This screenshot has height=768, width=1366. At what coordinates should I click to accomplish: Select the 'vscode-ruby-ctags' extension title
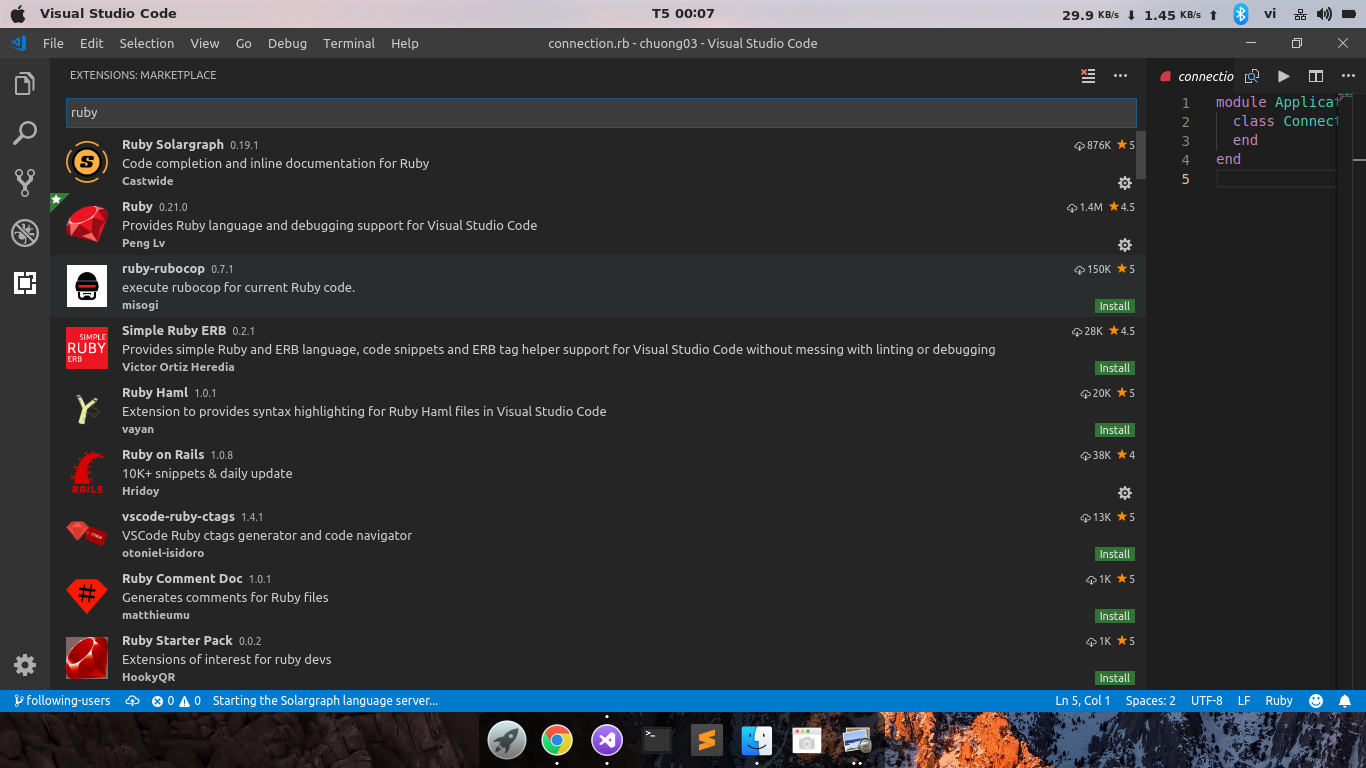click(178, 517)
